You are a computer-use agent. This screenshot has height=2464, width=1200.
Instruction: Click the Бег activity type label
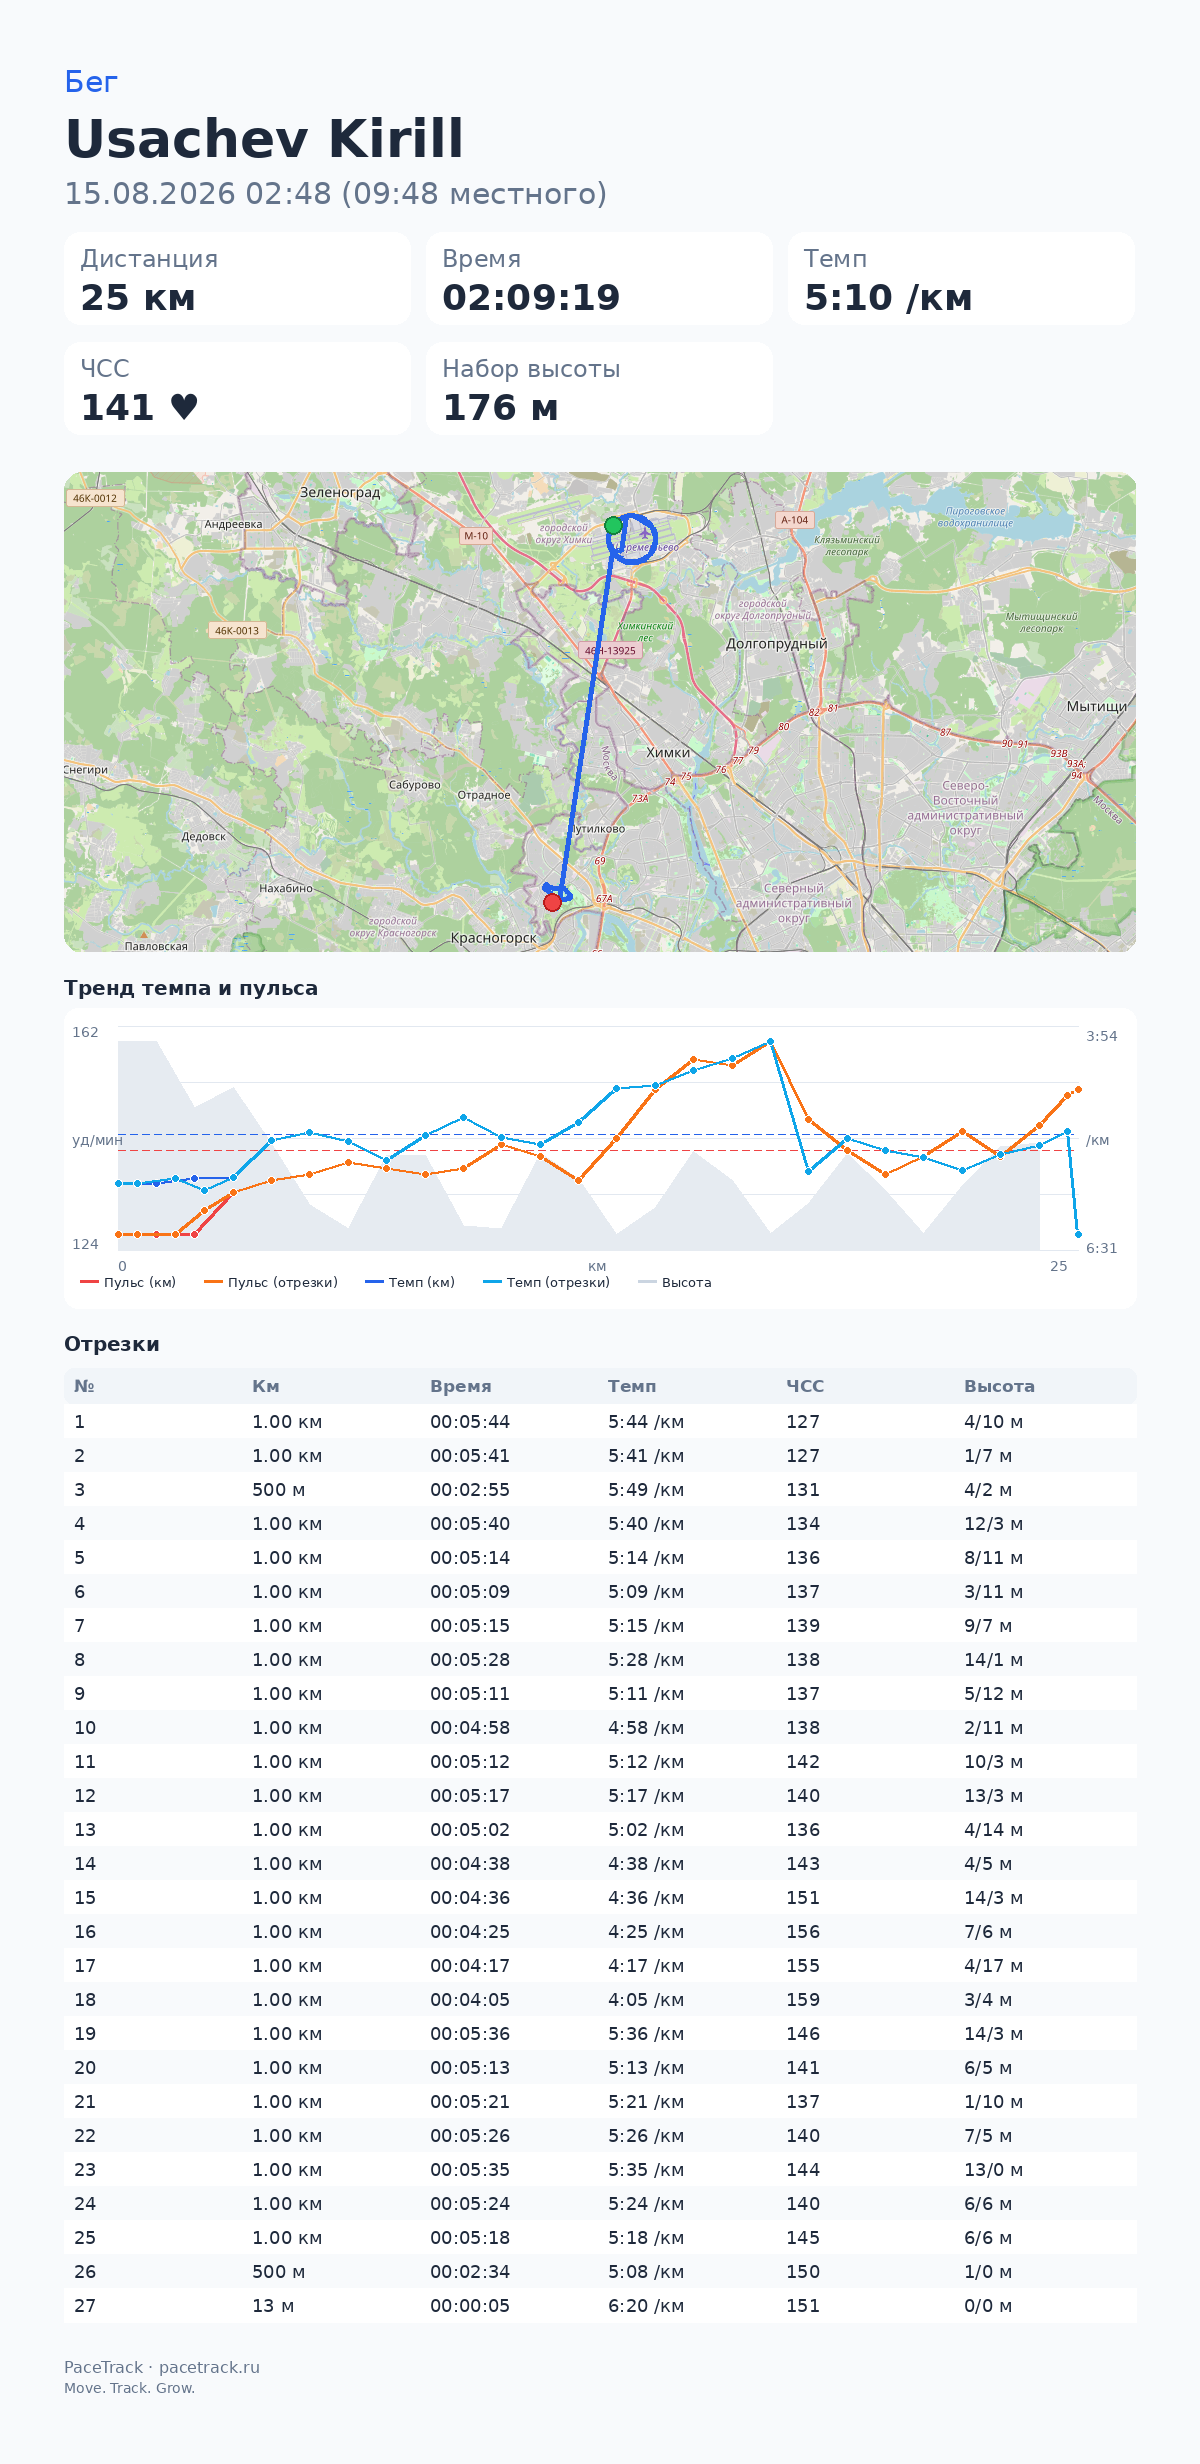tap(91, 82)
